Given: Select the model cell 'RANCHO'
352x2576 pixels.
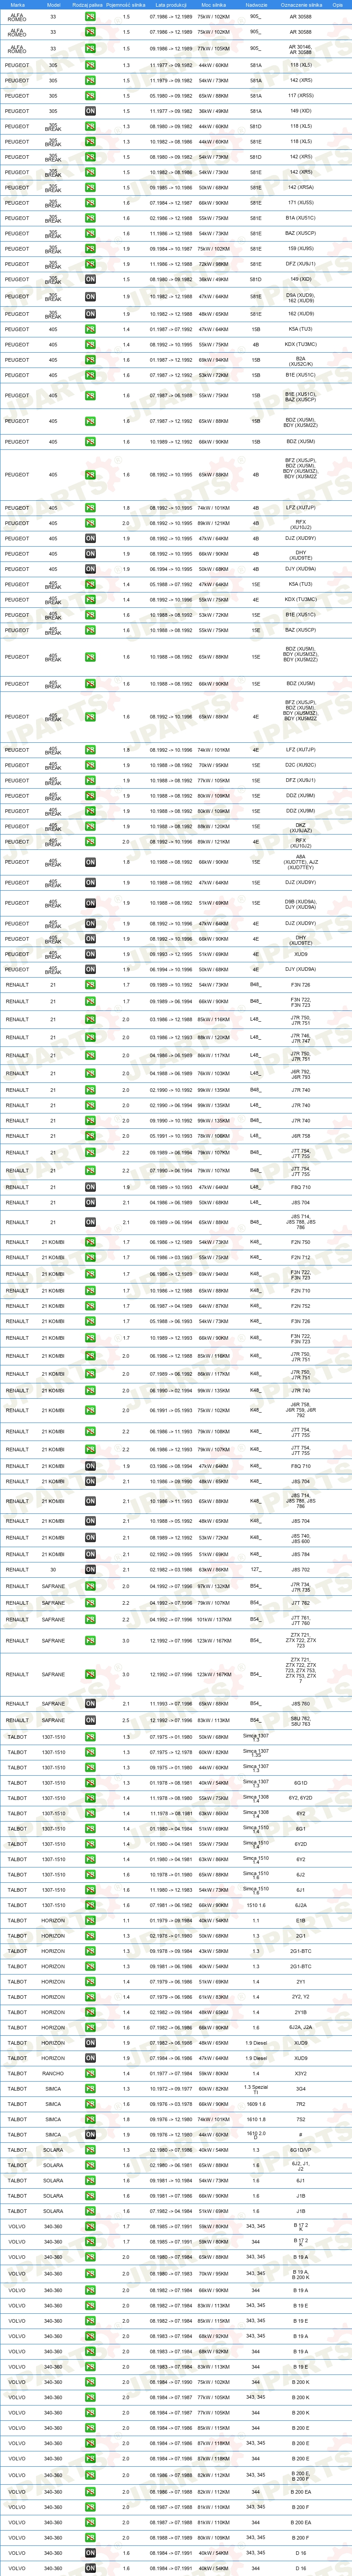Looking at the screenshot, I should tap(53, 2074).
